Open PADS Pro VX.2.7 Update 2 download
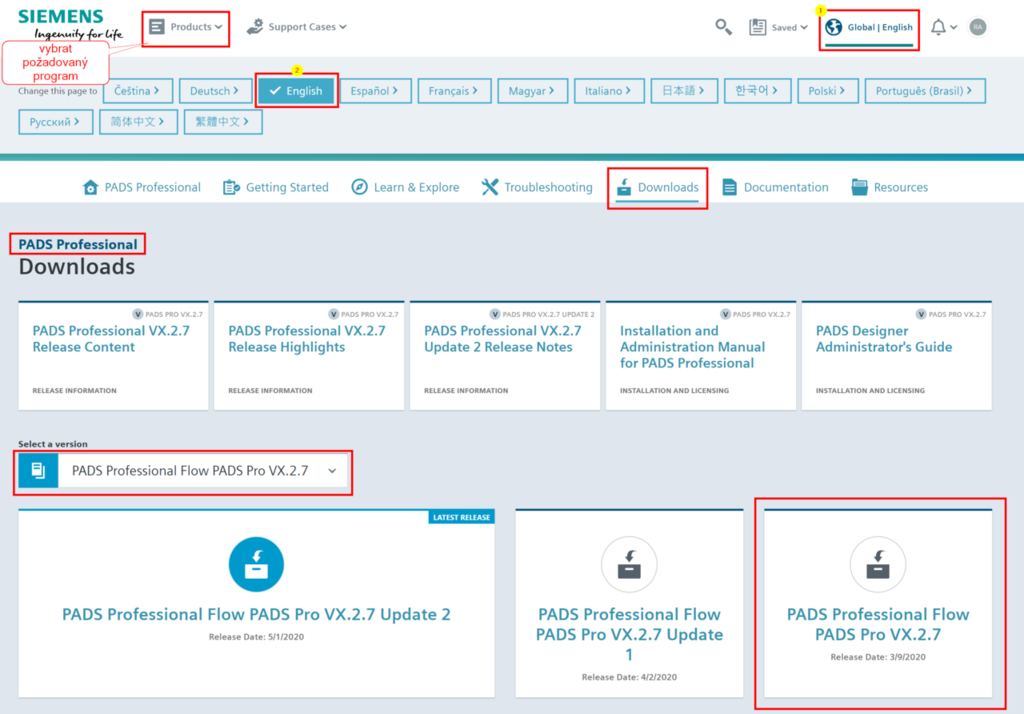 [x=256, y=615]
